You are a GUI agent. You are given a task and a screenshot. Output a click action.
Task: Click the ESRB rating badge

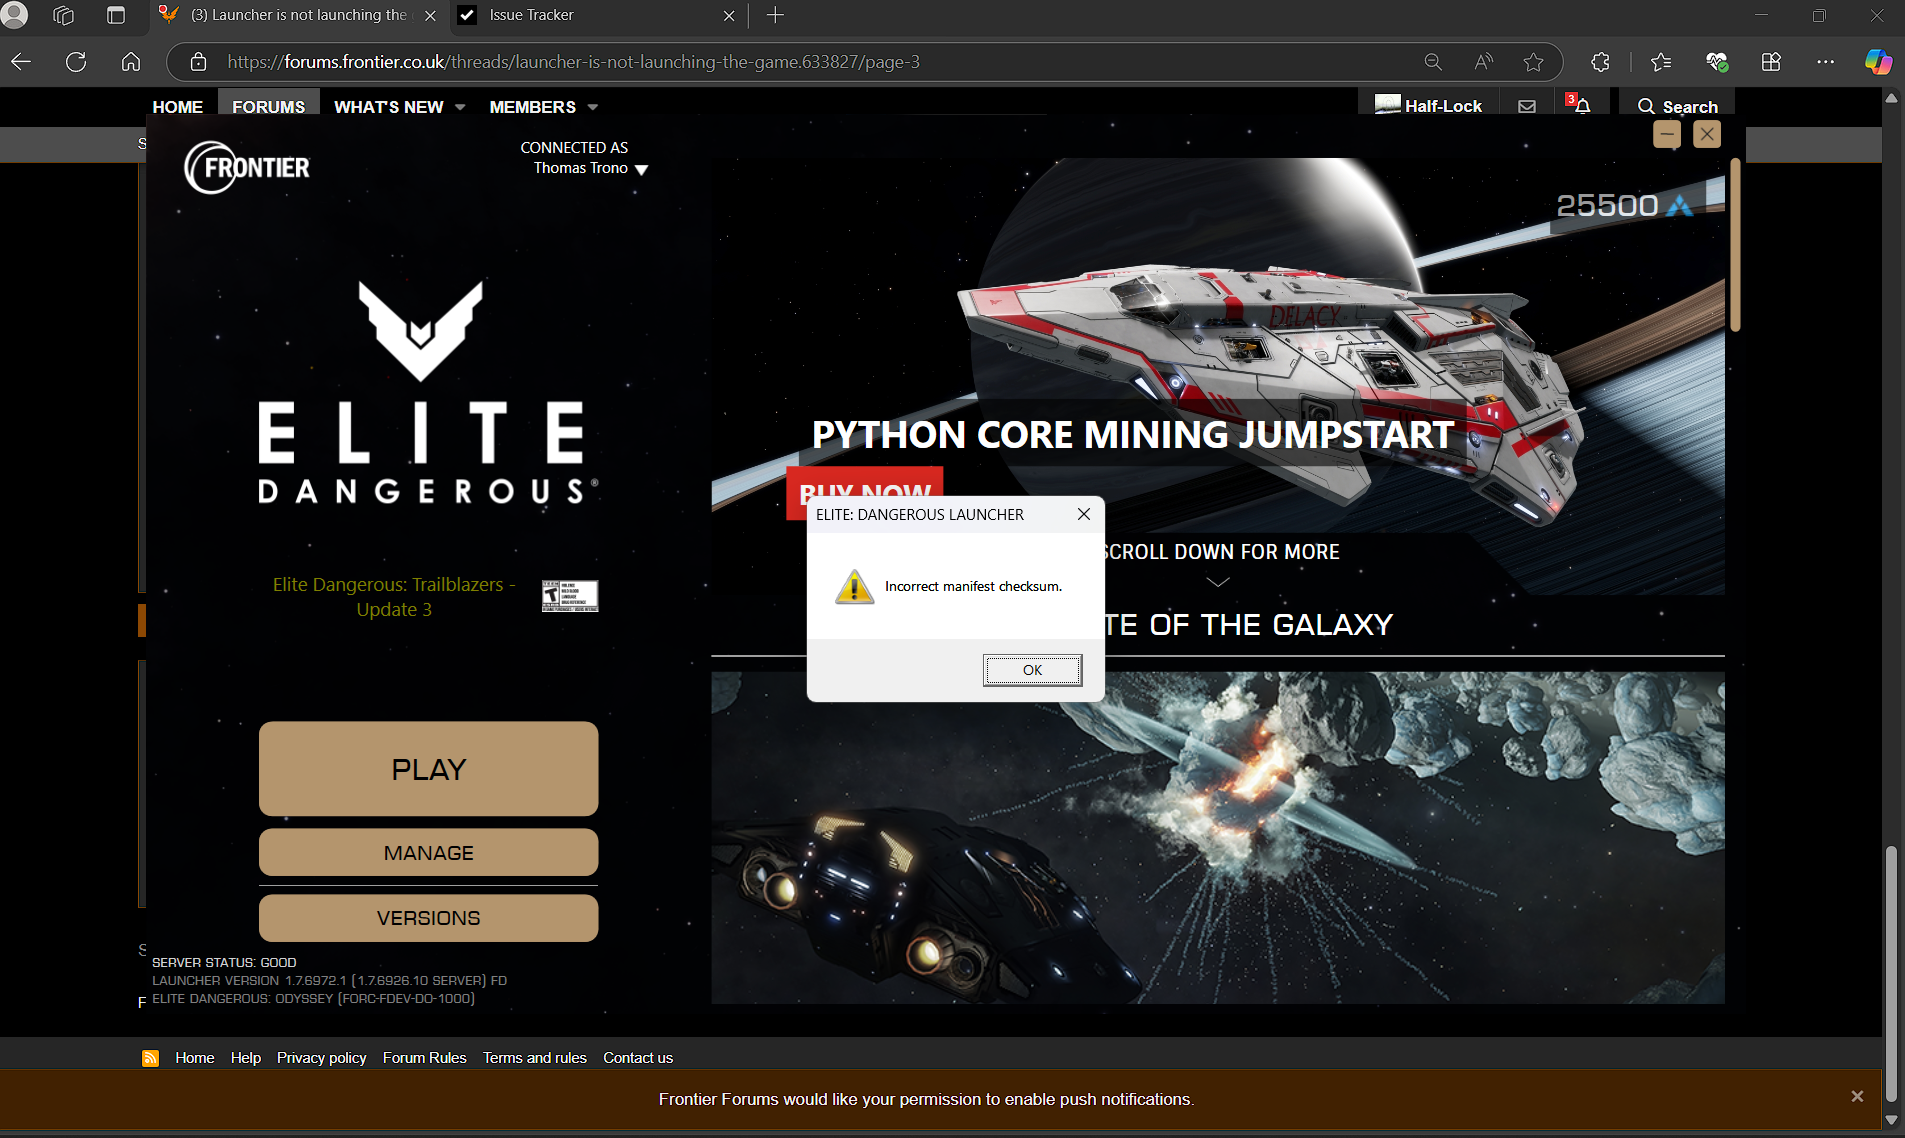[x=570, y=596]
